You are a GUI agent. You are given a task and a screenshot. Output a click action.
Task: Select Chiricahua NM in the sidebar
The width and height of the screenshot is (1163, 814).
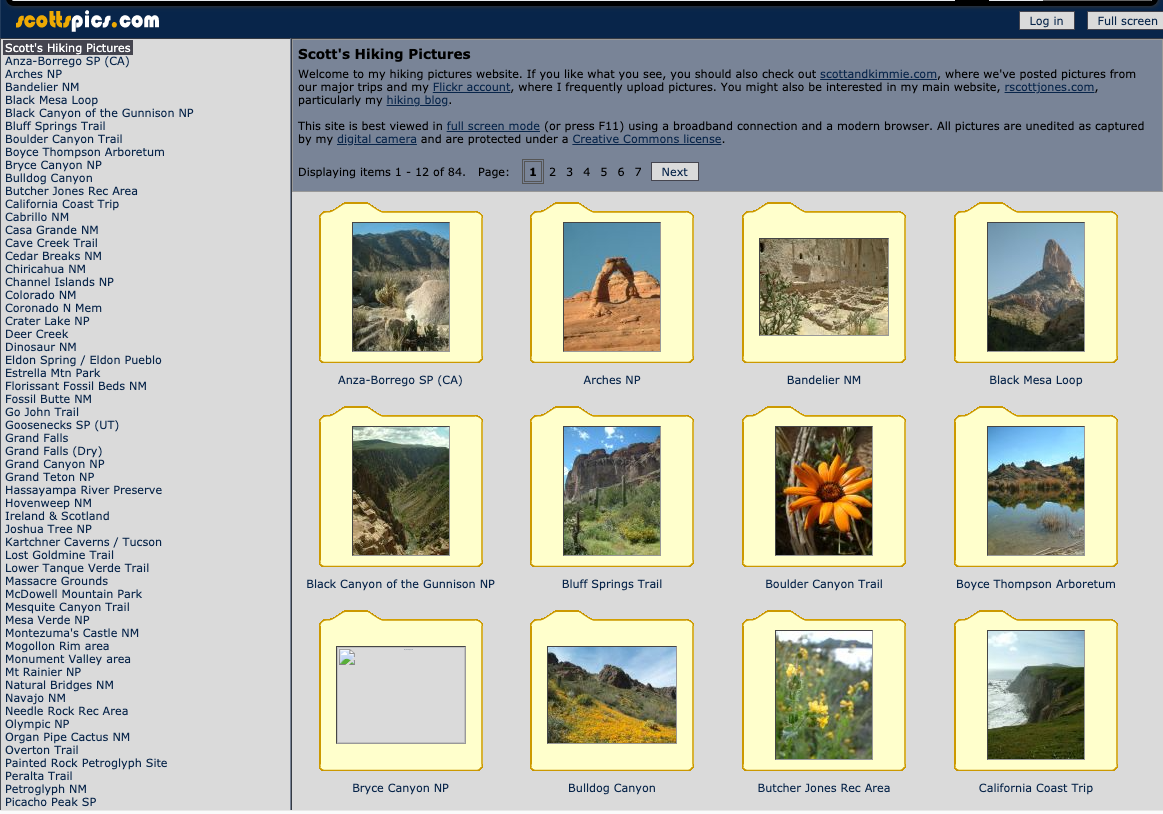pos(45,269)
